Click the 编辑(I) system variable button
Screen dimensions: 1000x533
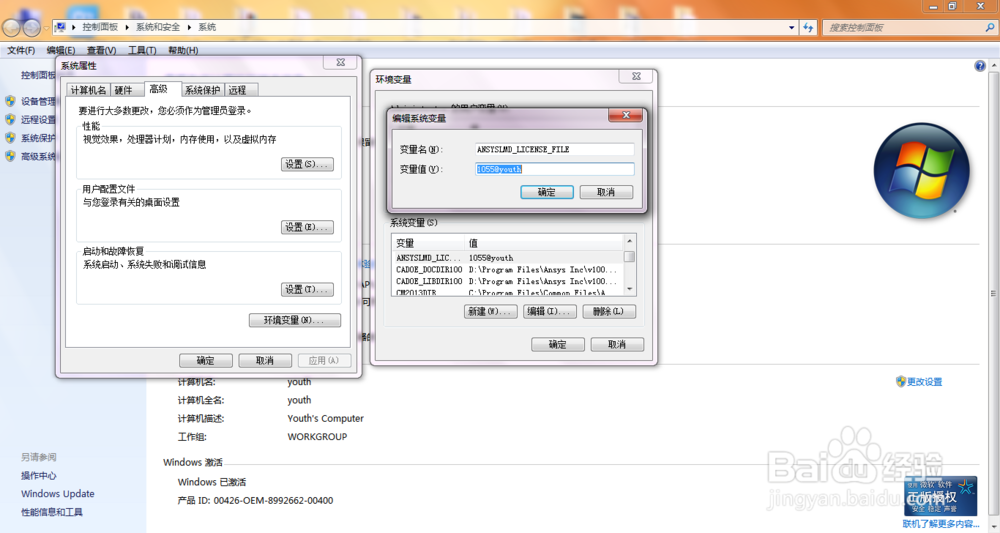(550, 311)
